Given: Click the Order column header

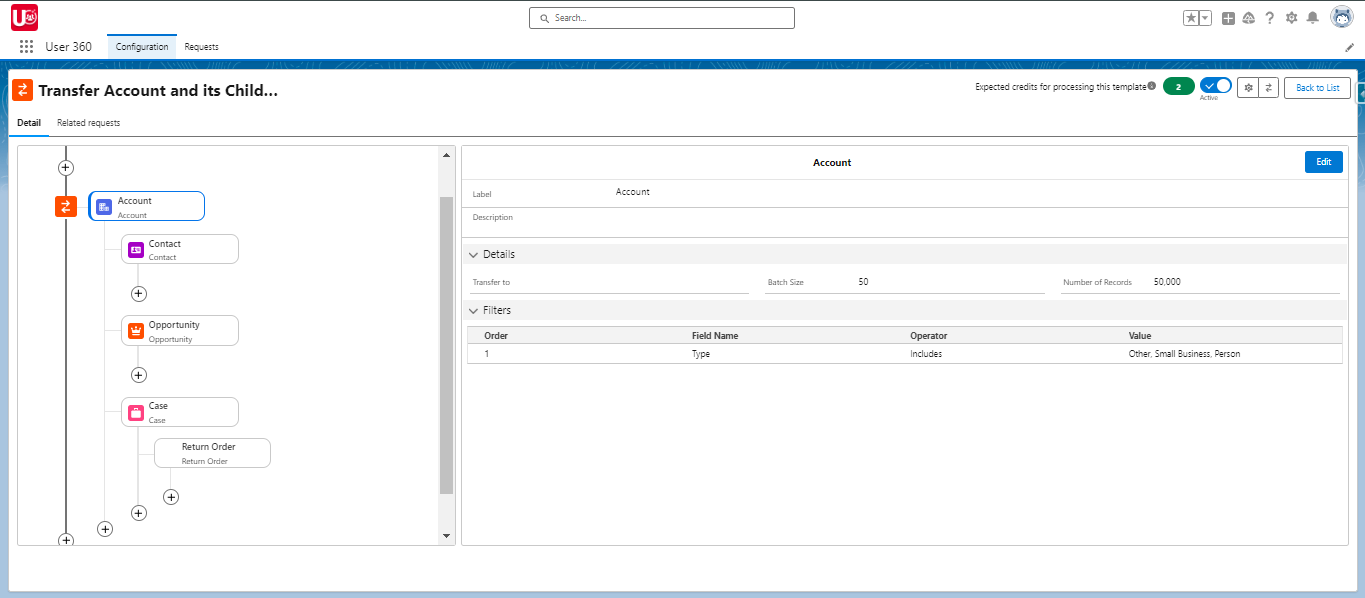Looking at the screenshot, I should 496,336.
